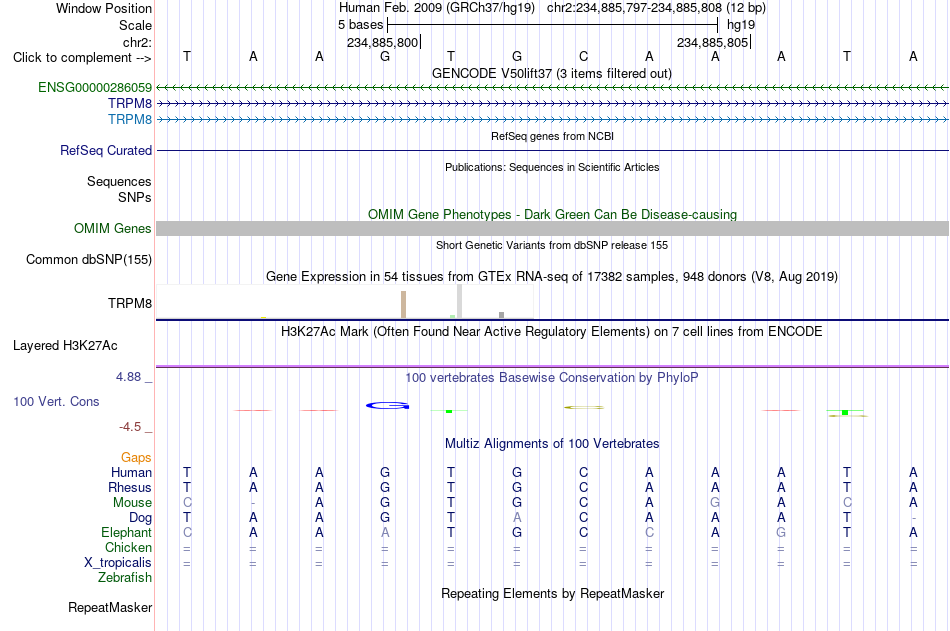
Task: Click the OMIM Genes track label
Action: (113, 229)
